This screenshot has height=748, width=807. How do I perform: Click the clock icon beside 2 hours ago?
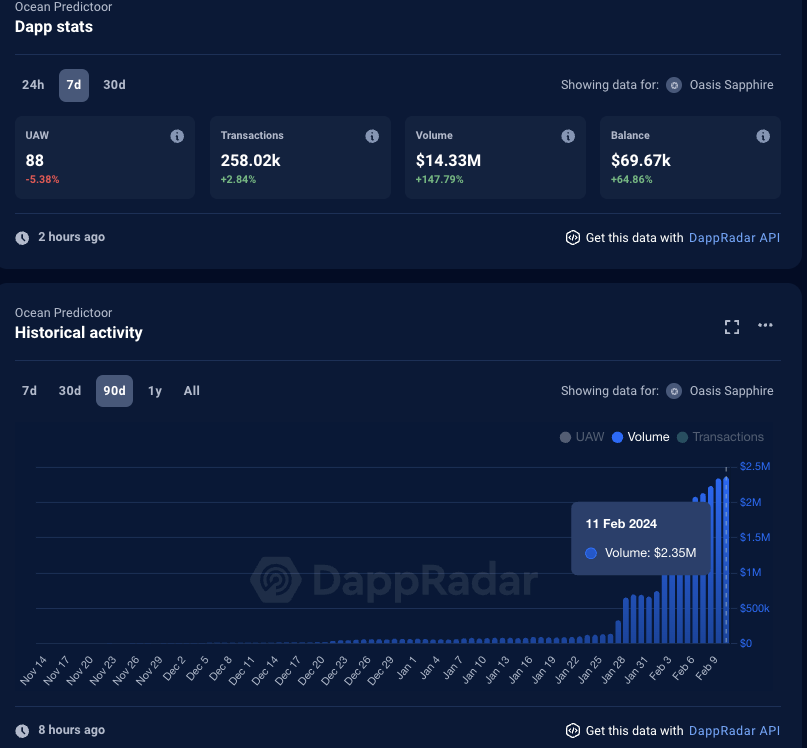[x=22, y=238]
